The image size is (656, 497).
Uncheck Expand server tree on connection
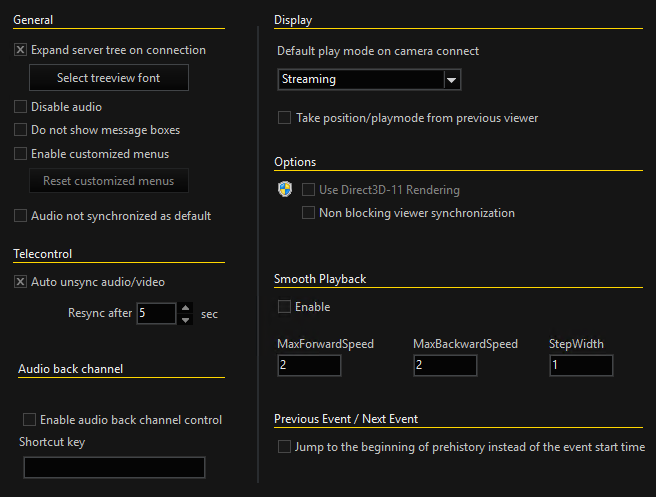[x=20, y=50]
